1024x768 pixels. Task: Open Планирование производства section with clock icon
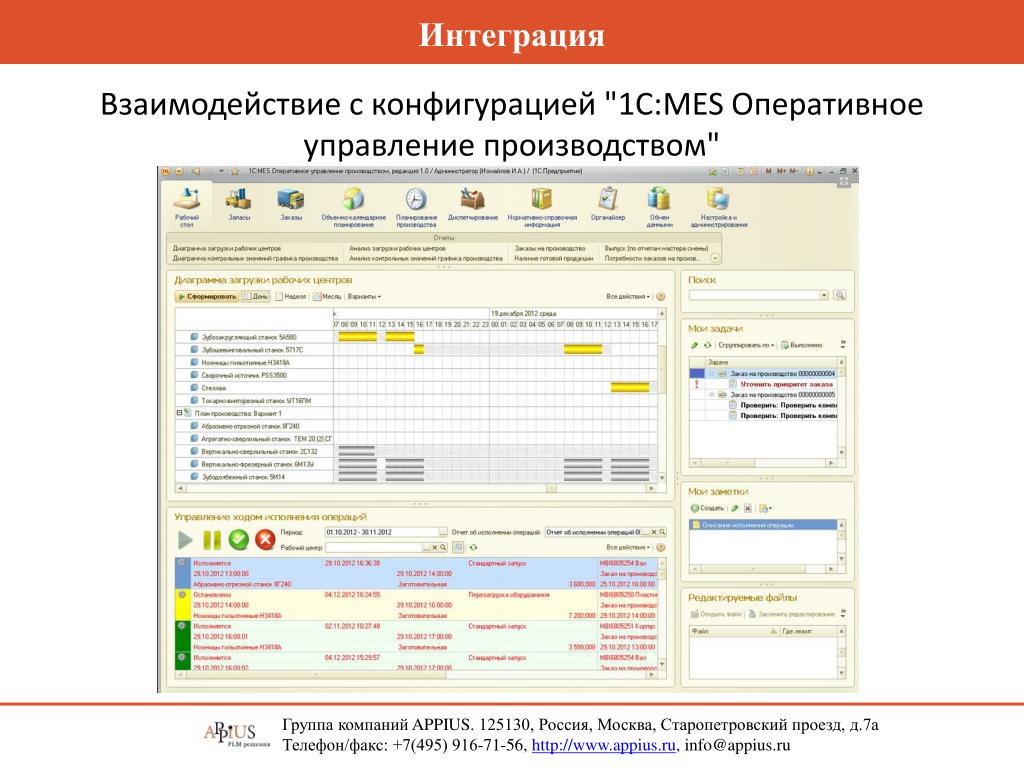click(416, 207)
